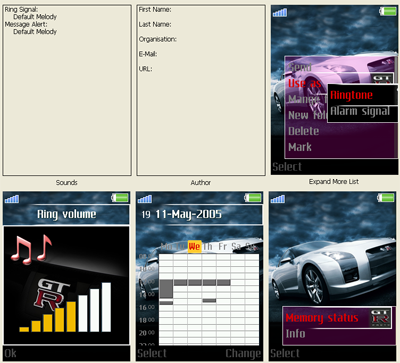Screen dimensions: 400x363
Task: Click Default Melody under Ring Signal
Action: pos(35,17)
